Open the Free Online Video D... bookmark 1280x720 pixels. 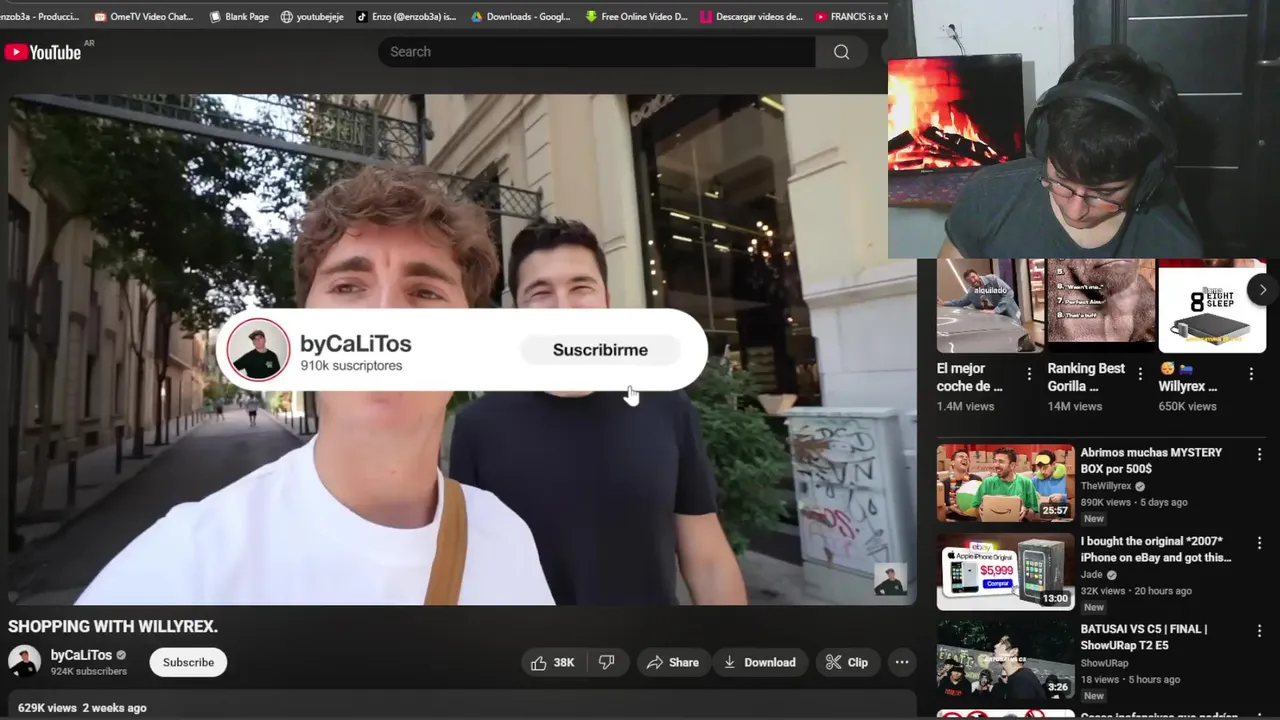coord(636,16)
